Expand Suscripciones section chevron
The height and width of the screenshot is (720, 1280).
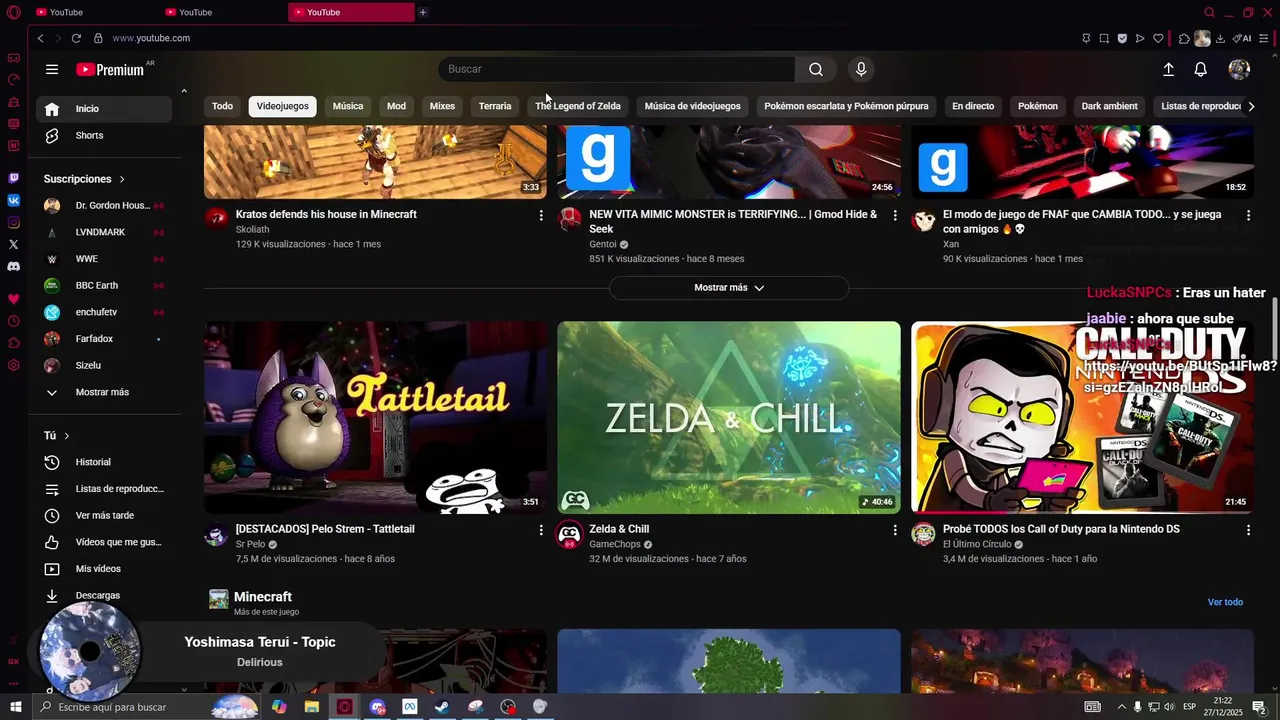(x=122, y=179)
